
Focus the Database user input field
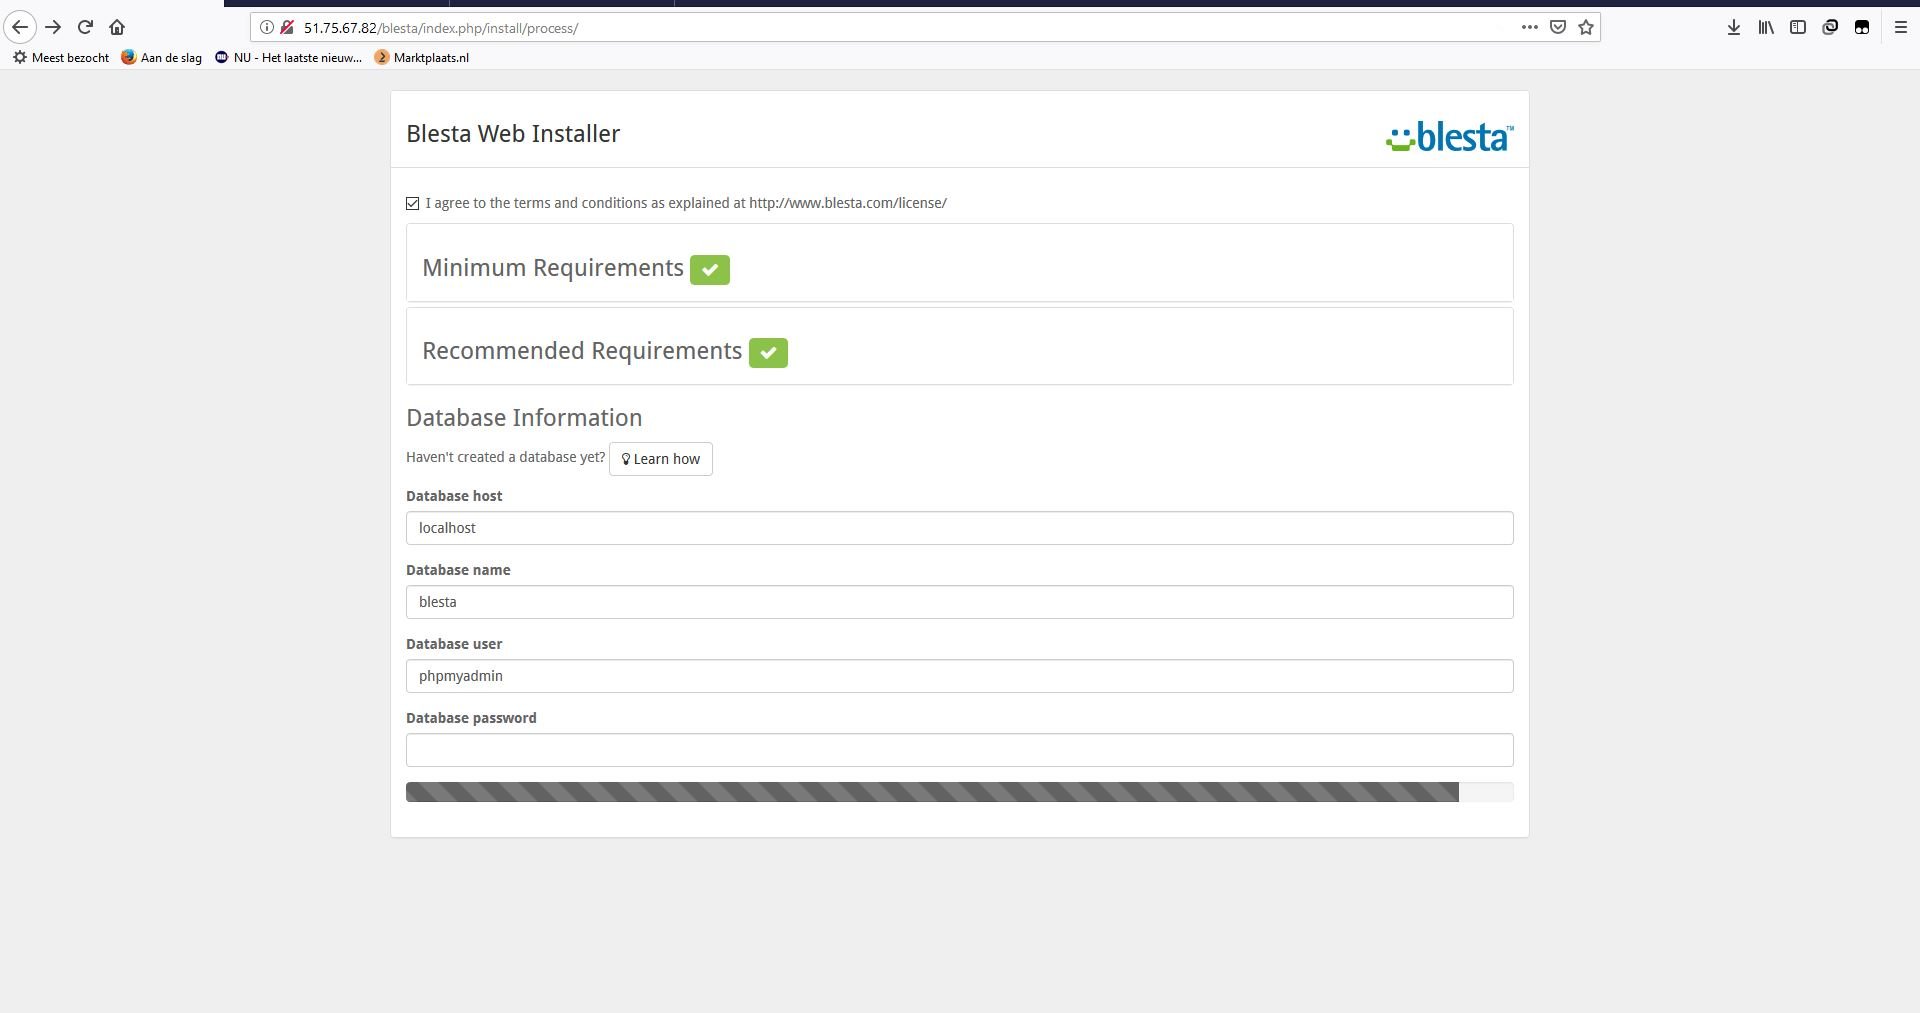[x=959, y=676]
